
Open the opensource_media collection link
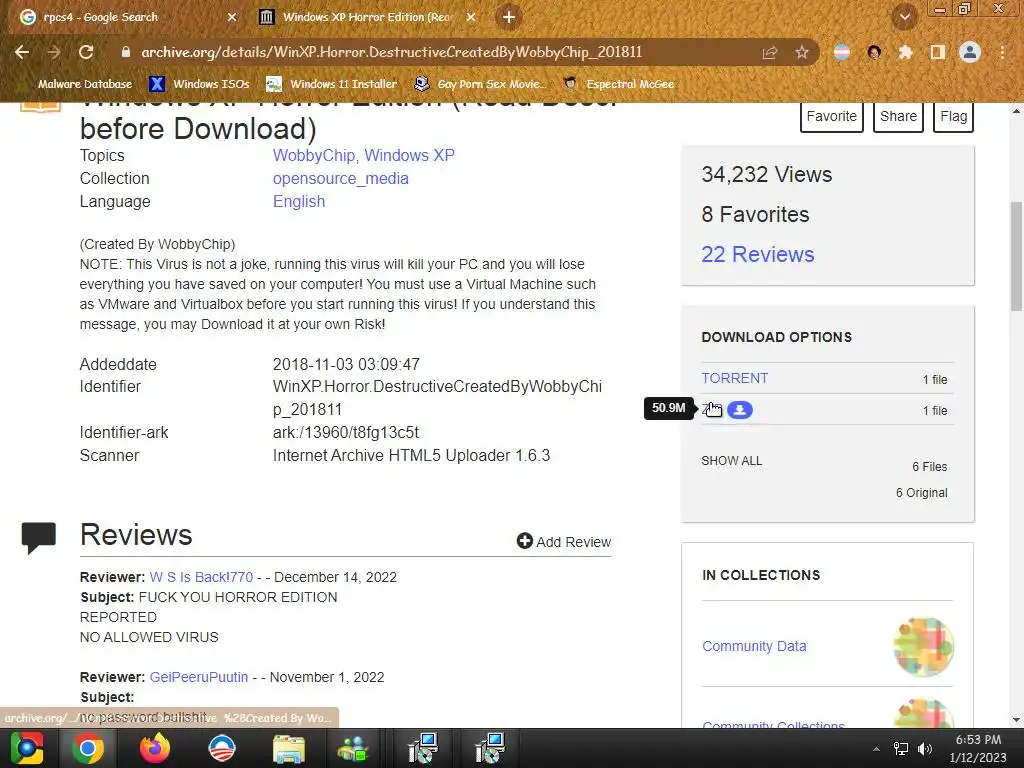[341, 179]
